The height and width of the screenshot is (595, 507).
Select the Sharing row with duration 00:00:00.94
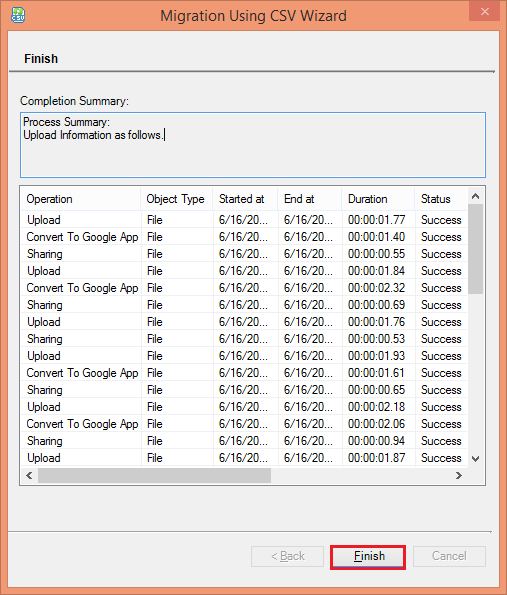pyautogui.click(x=244, y=441)
